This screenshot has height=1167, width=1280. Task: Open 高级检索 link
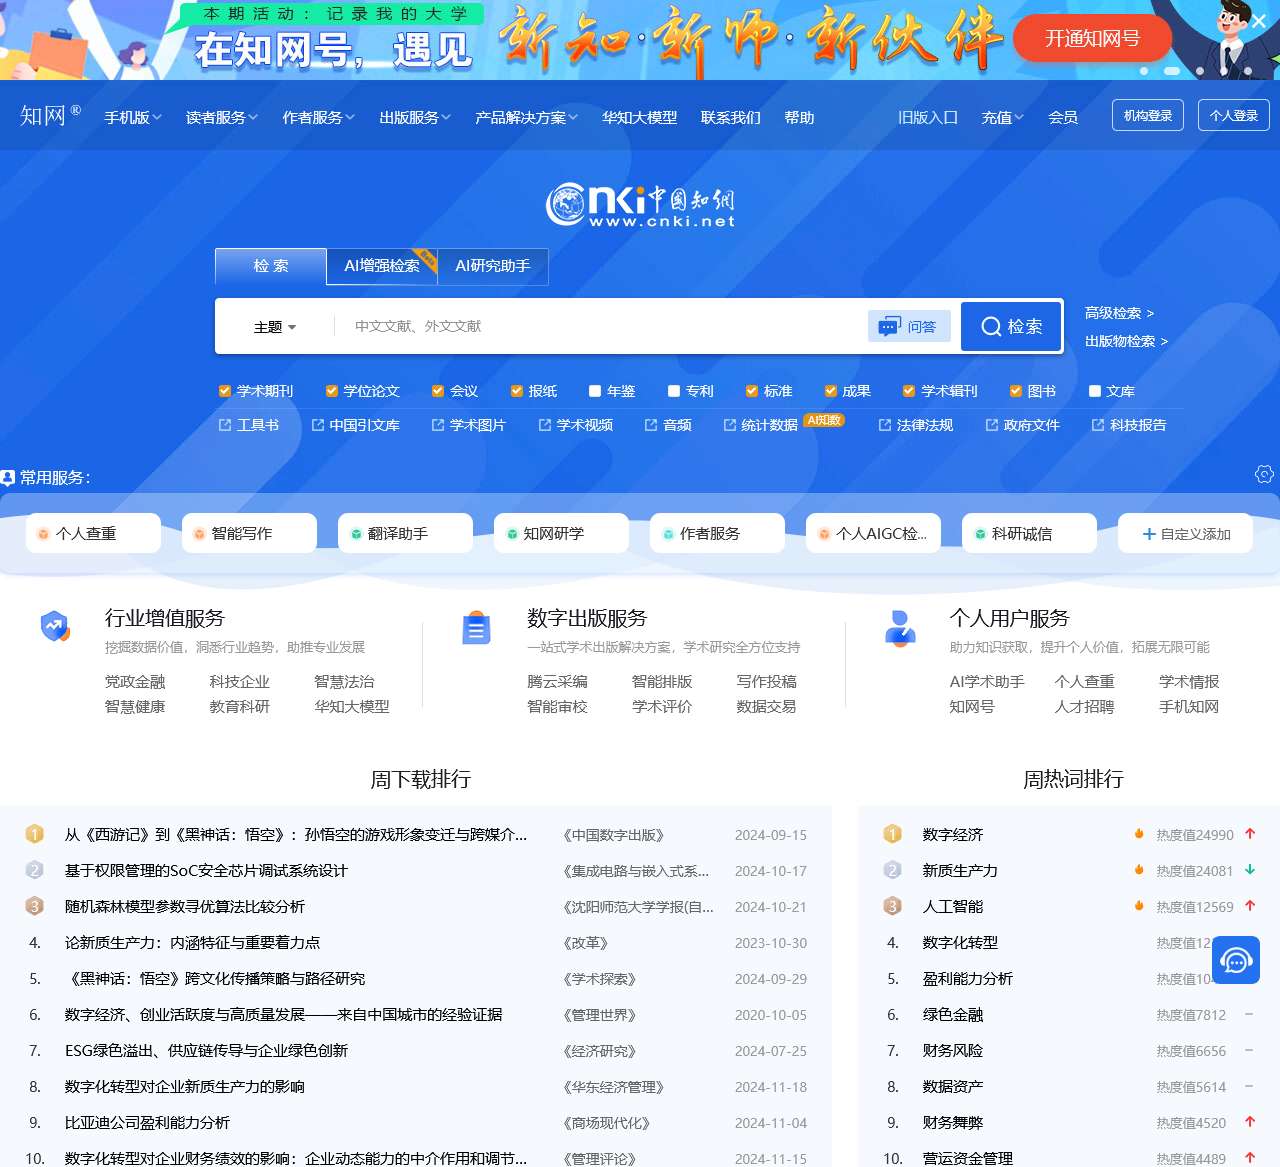click(x=1119, y=313)
